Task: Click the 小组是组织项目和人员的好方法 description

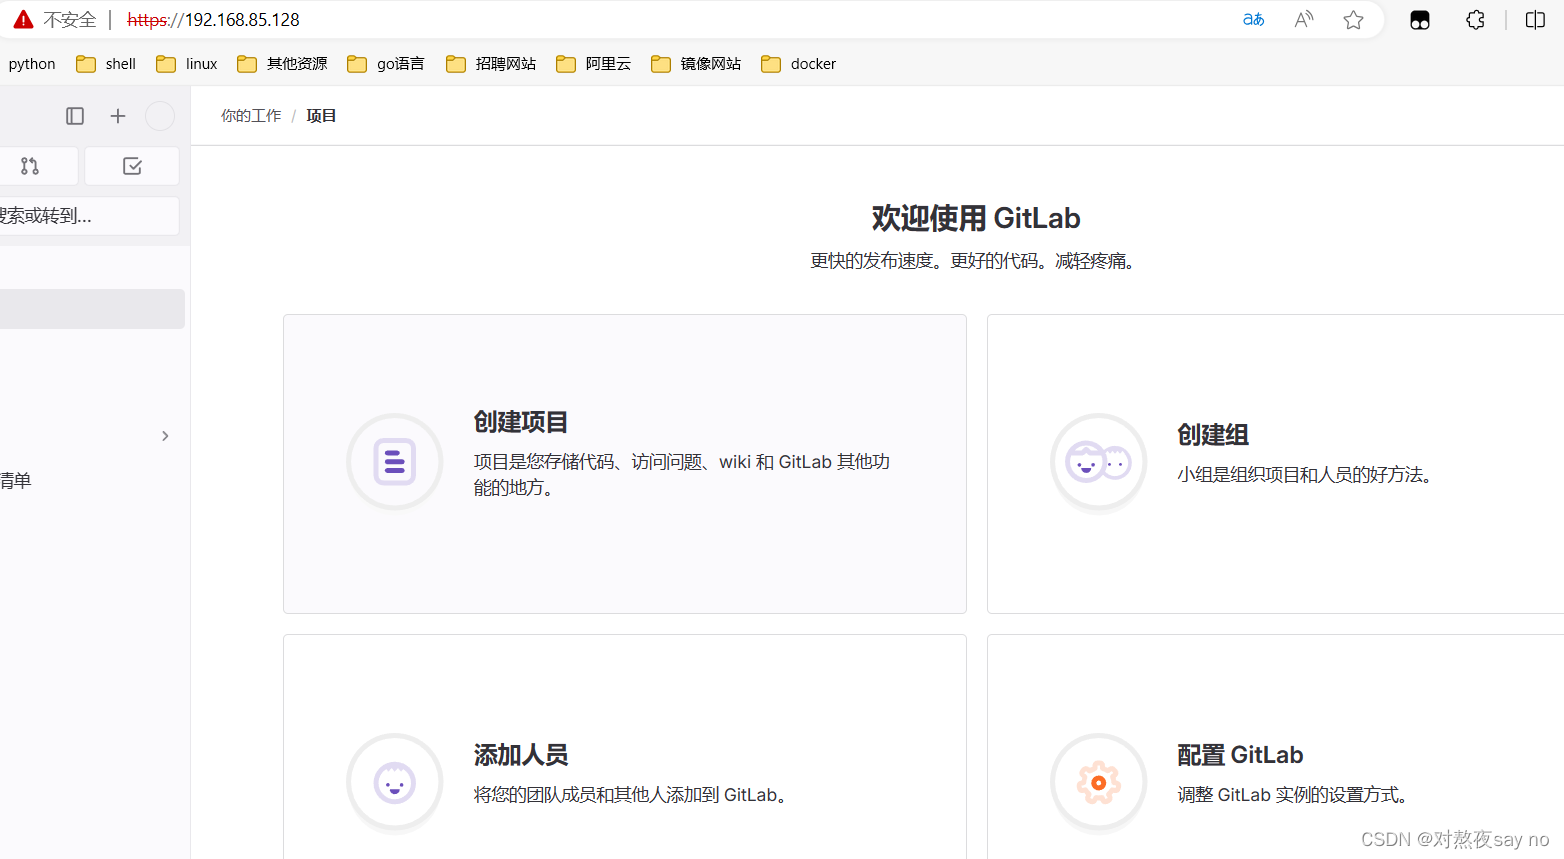Action: pyautogui.click(x=1308, y=475)
